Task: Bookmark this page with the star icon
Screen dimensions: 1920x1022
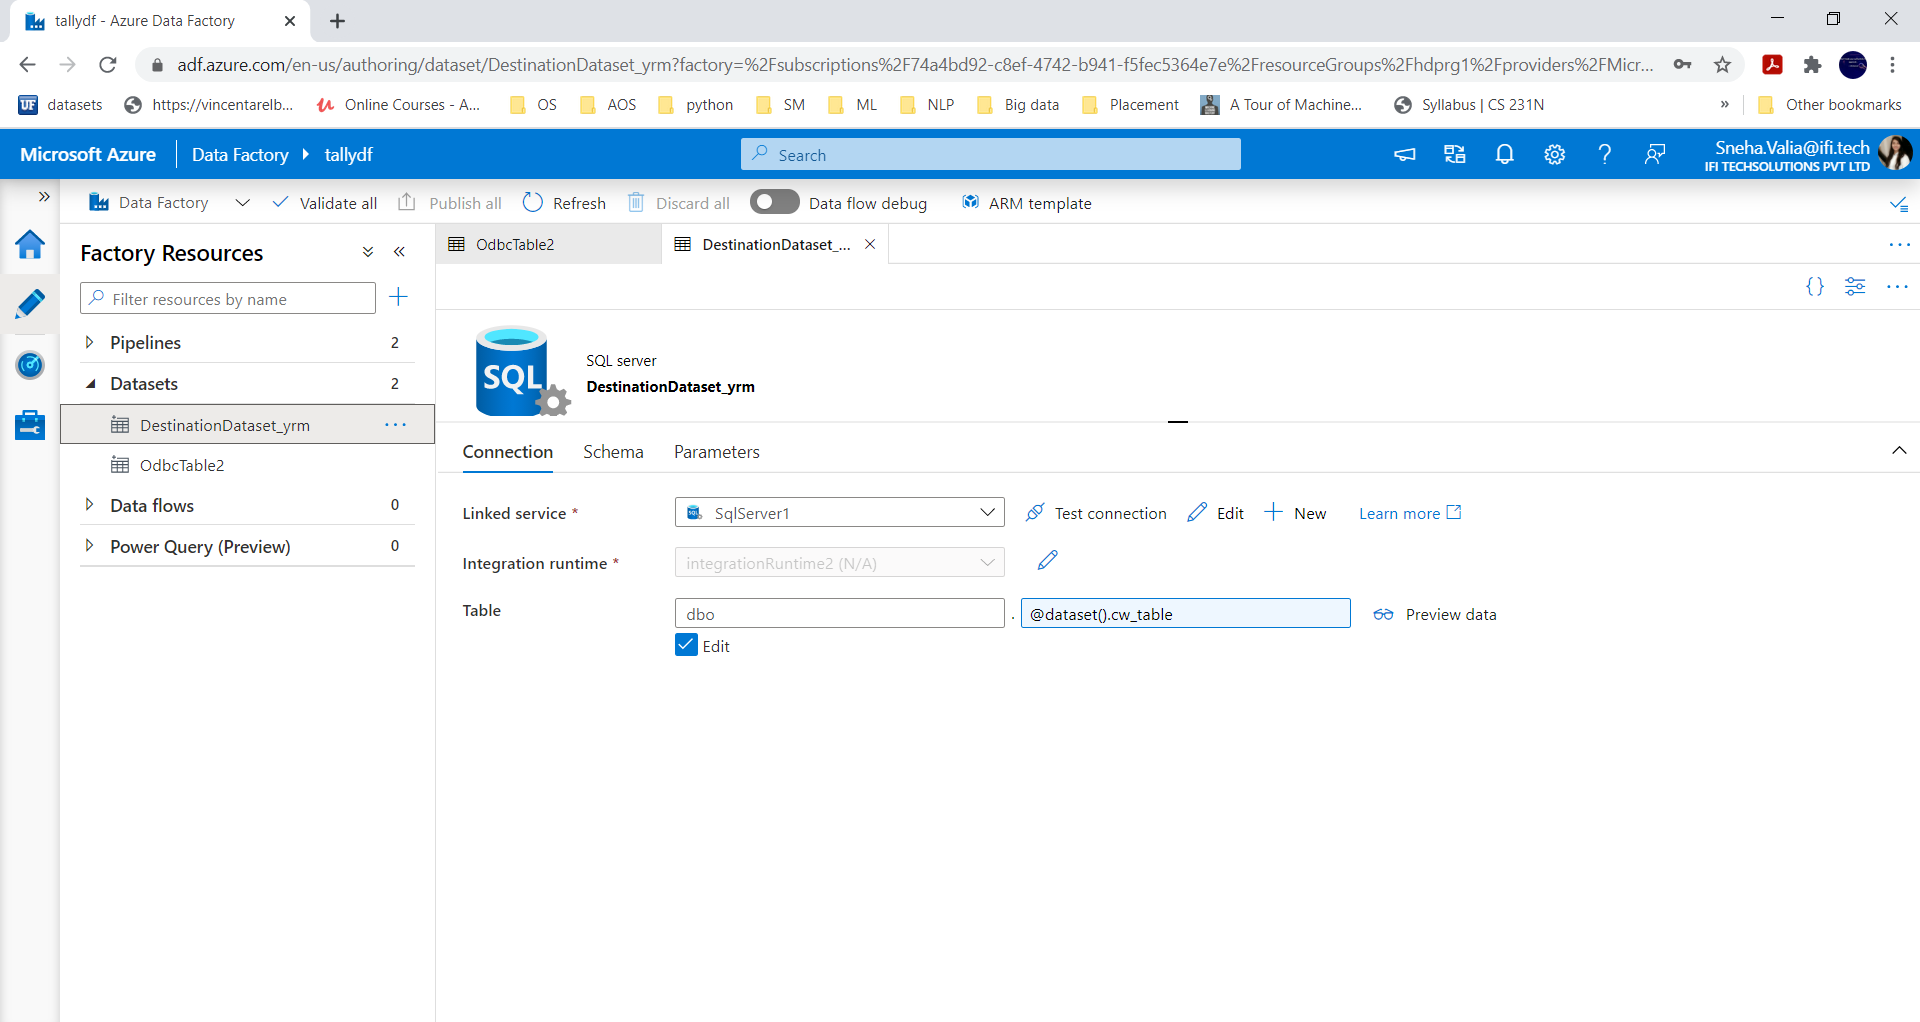Action: 1722,65
